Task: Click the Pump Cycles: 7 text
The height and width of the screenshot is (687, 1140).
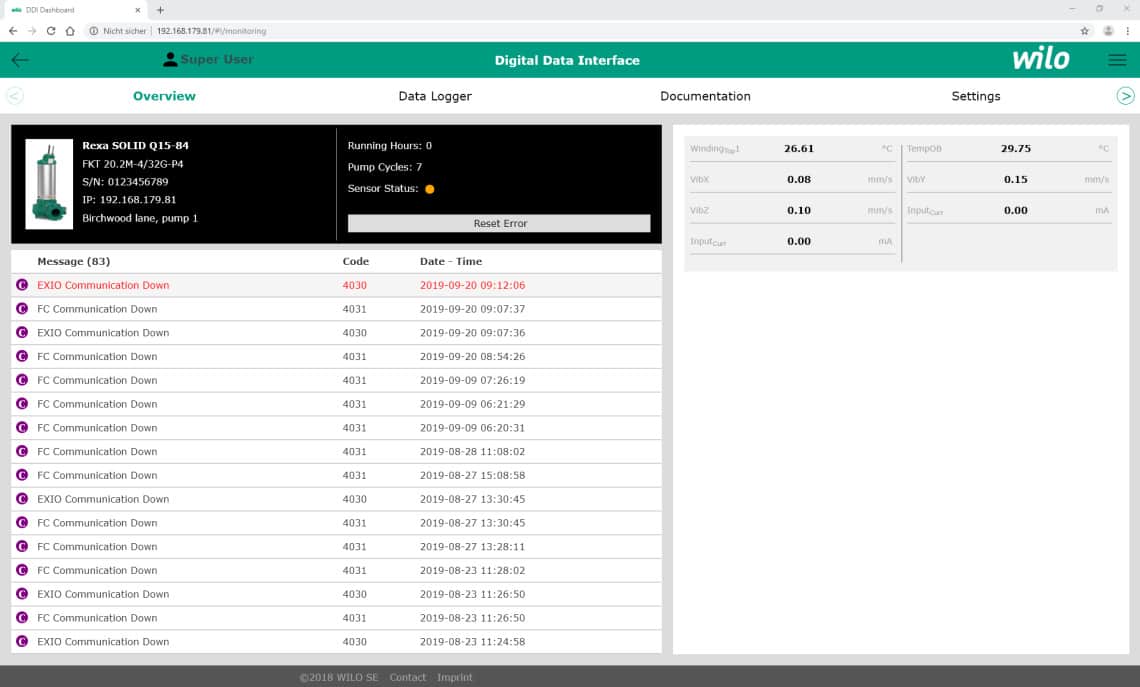Action: tap(385, 167)
